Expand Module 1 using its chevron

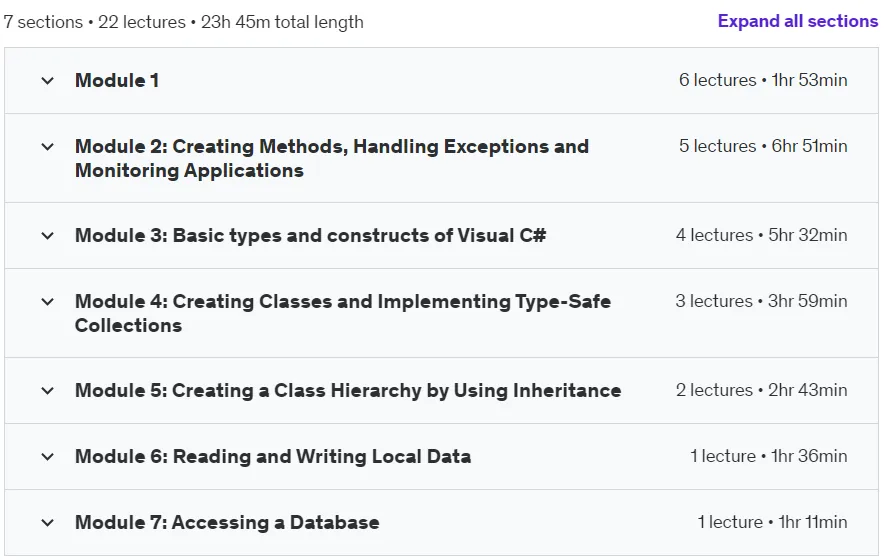[48, 81]
